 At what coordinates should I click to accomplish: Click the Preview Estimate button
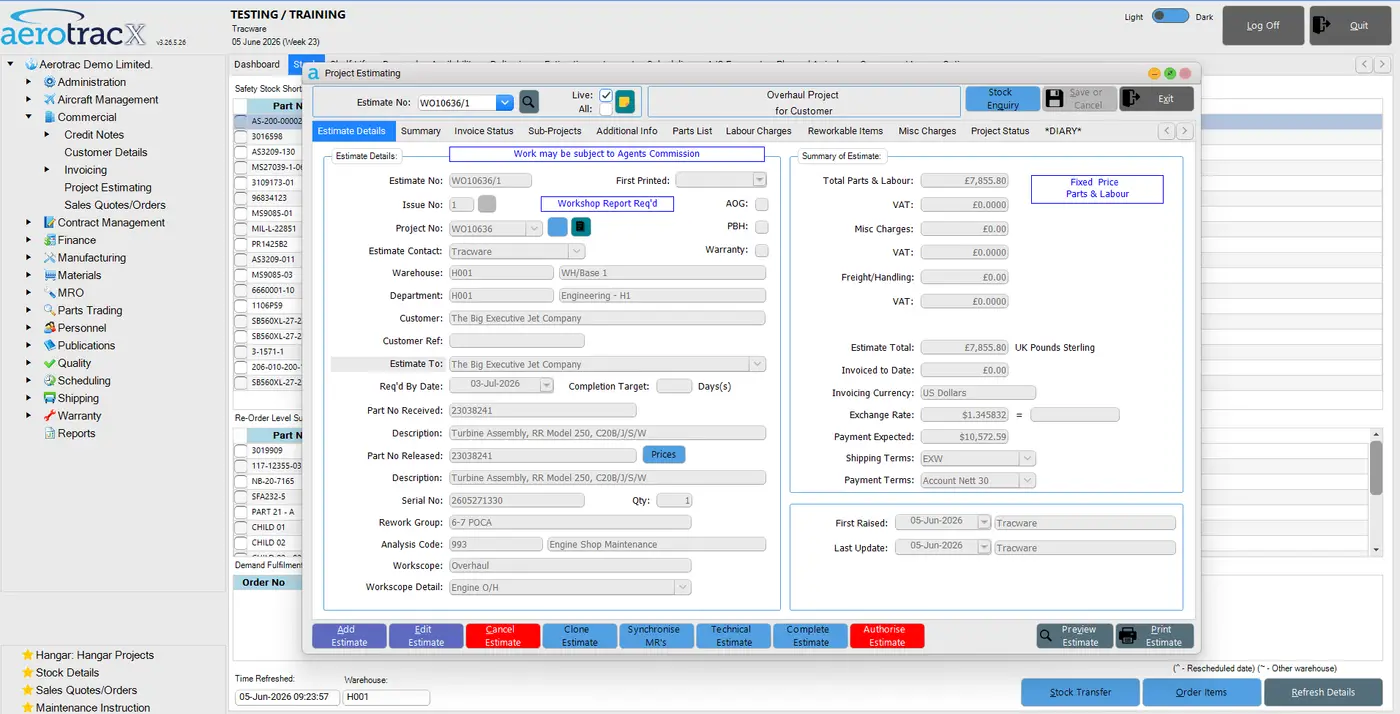1073,636
